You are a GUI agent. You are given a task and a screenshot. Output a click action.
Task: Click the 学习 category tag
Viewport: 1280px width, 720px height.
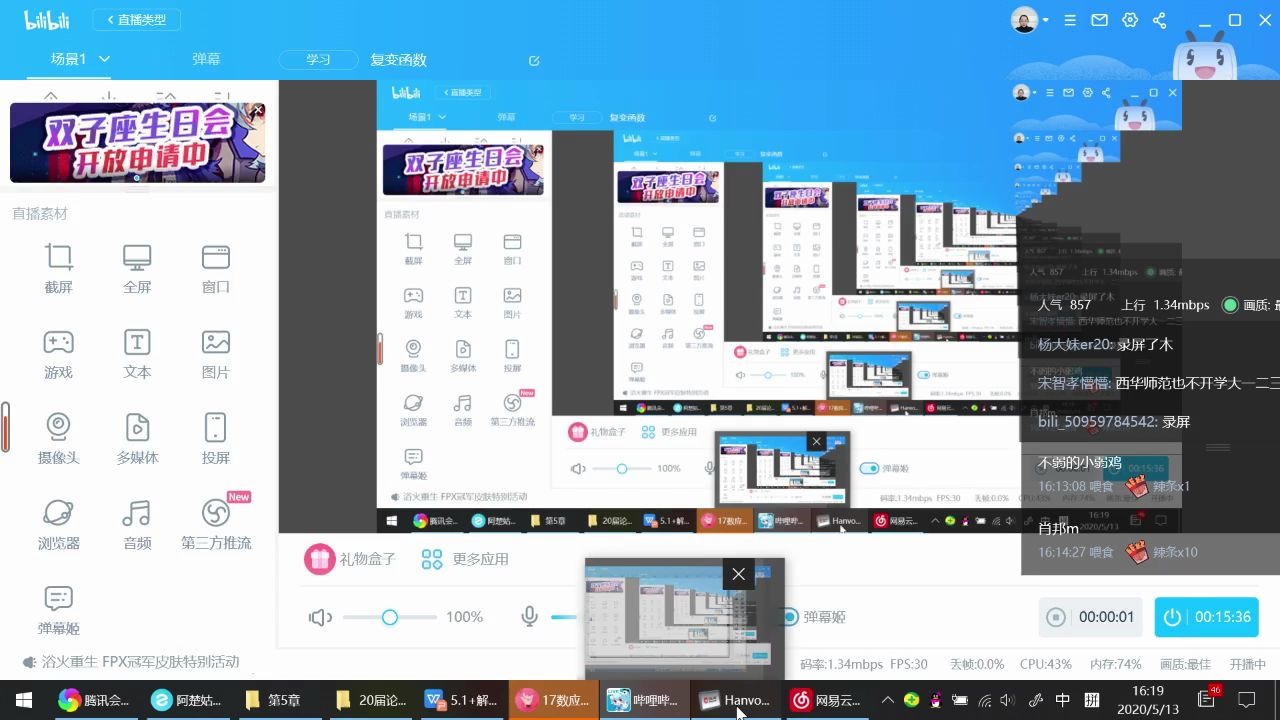pos(319,60)
